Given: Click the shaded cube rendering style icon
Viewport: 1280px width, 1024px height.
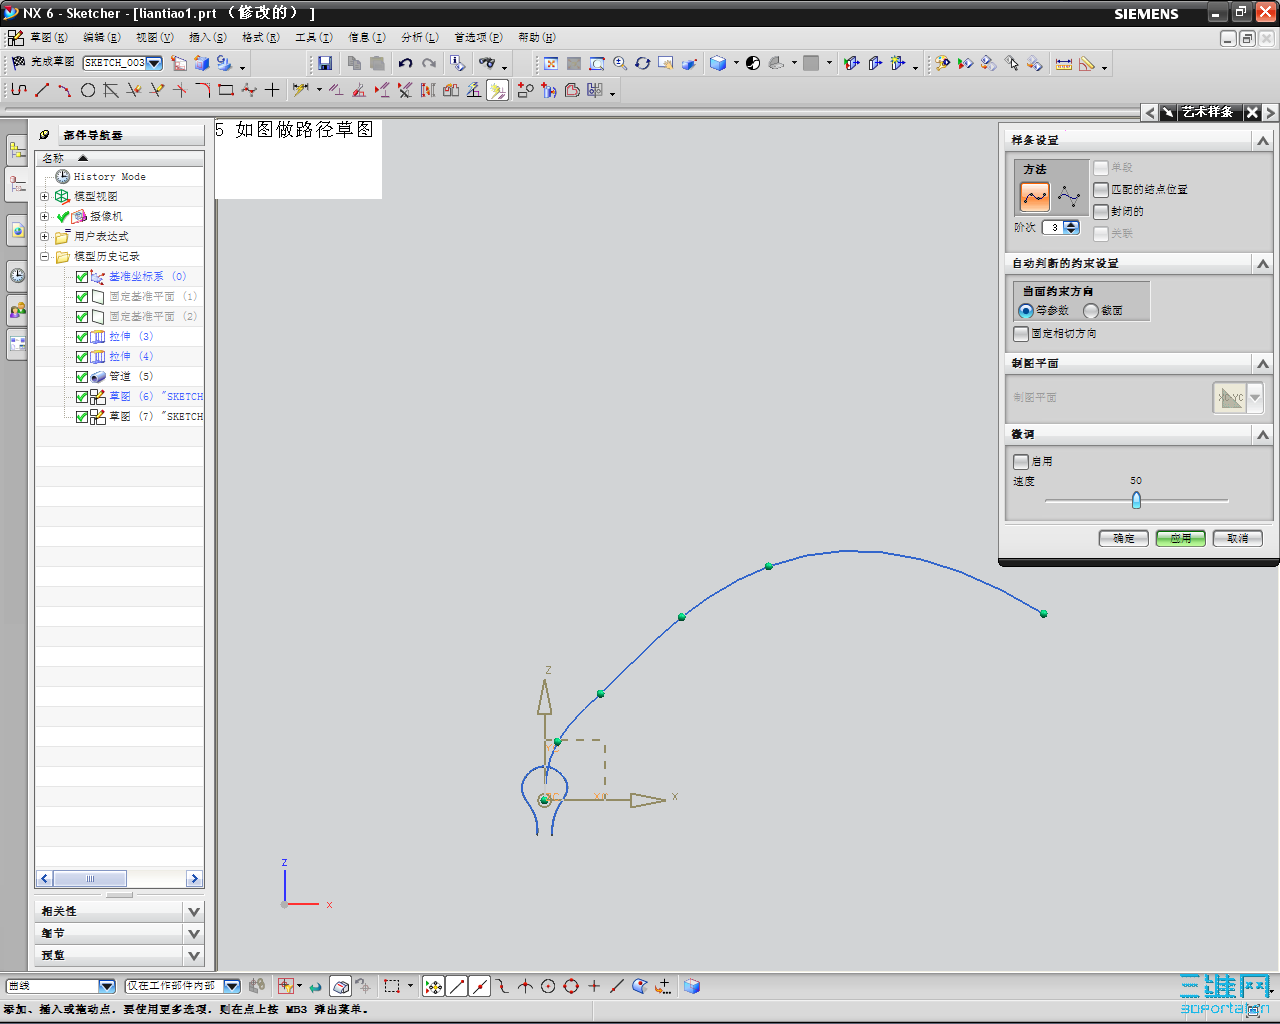Looking at the screenshot, I should click(718, 63).
